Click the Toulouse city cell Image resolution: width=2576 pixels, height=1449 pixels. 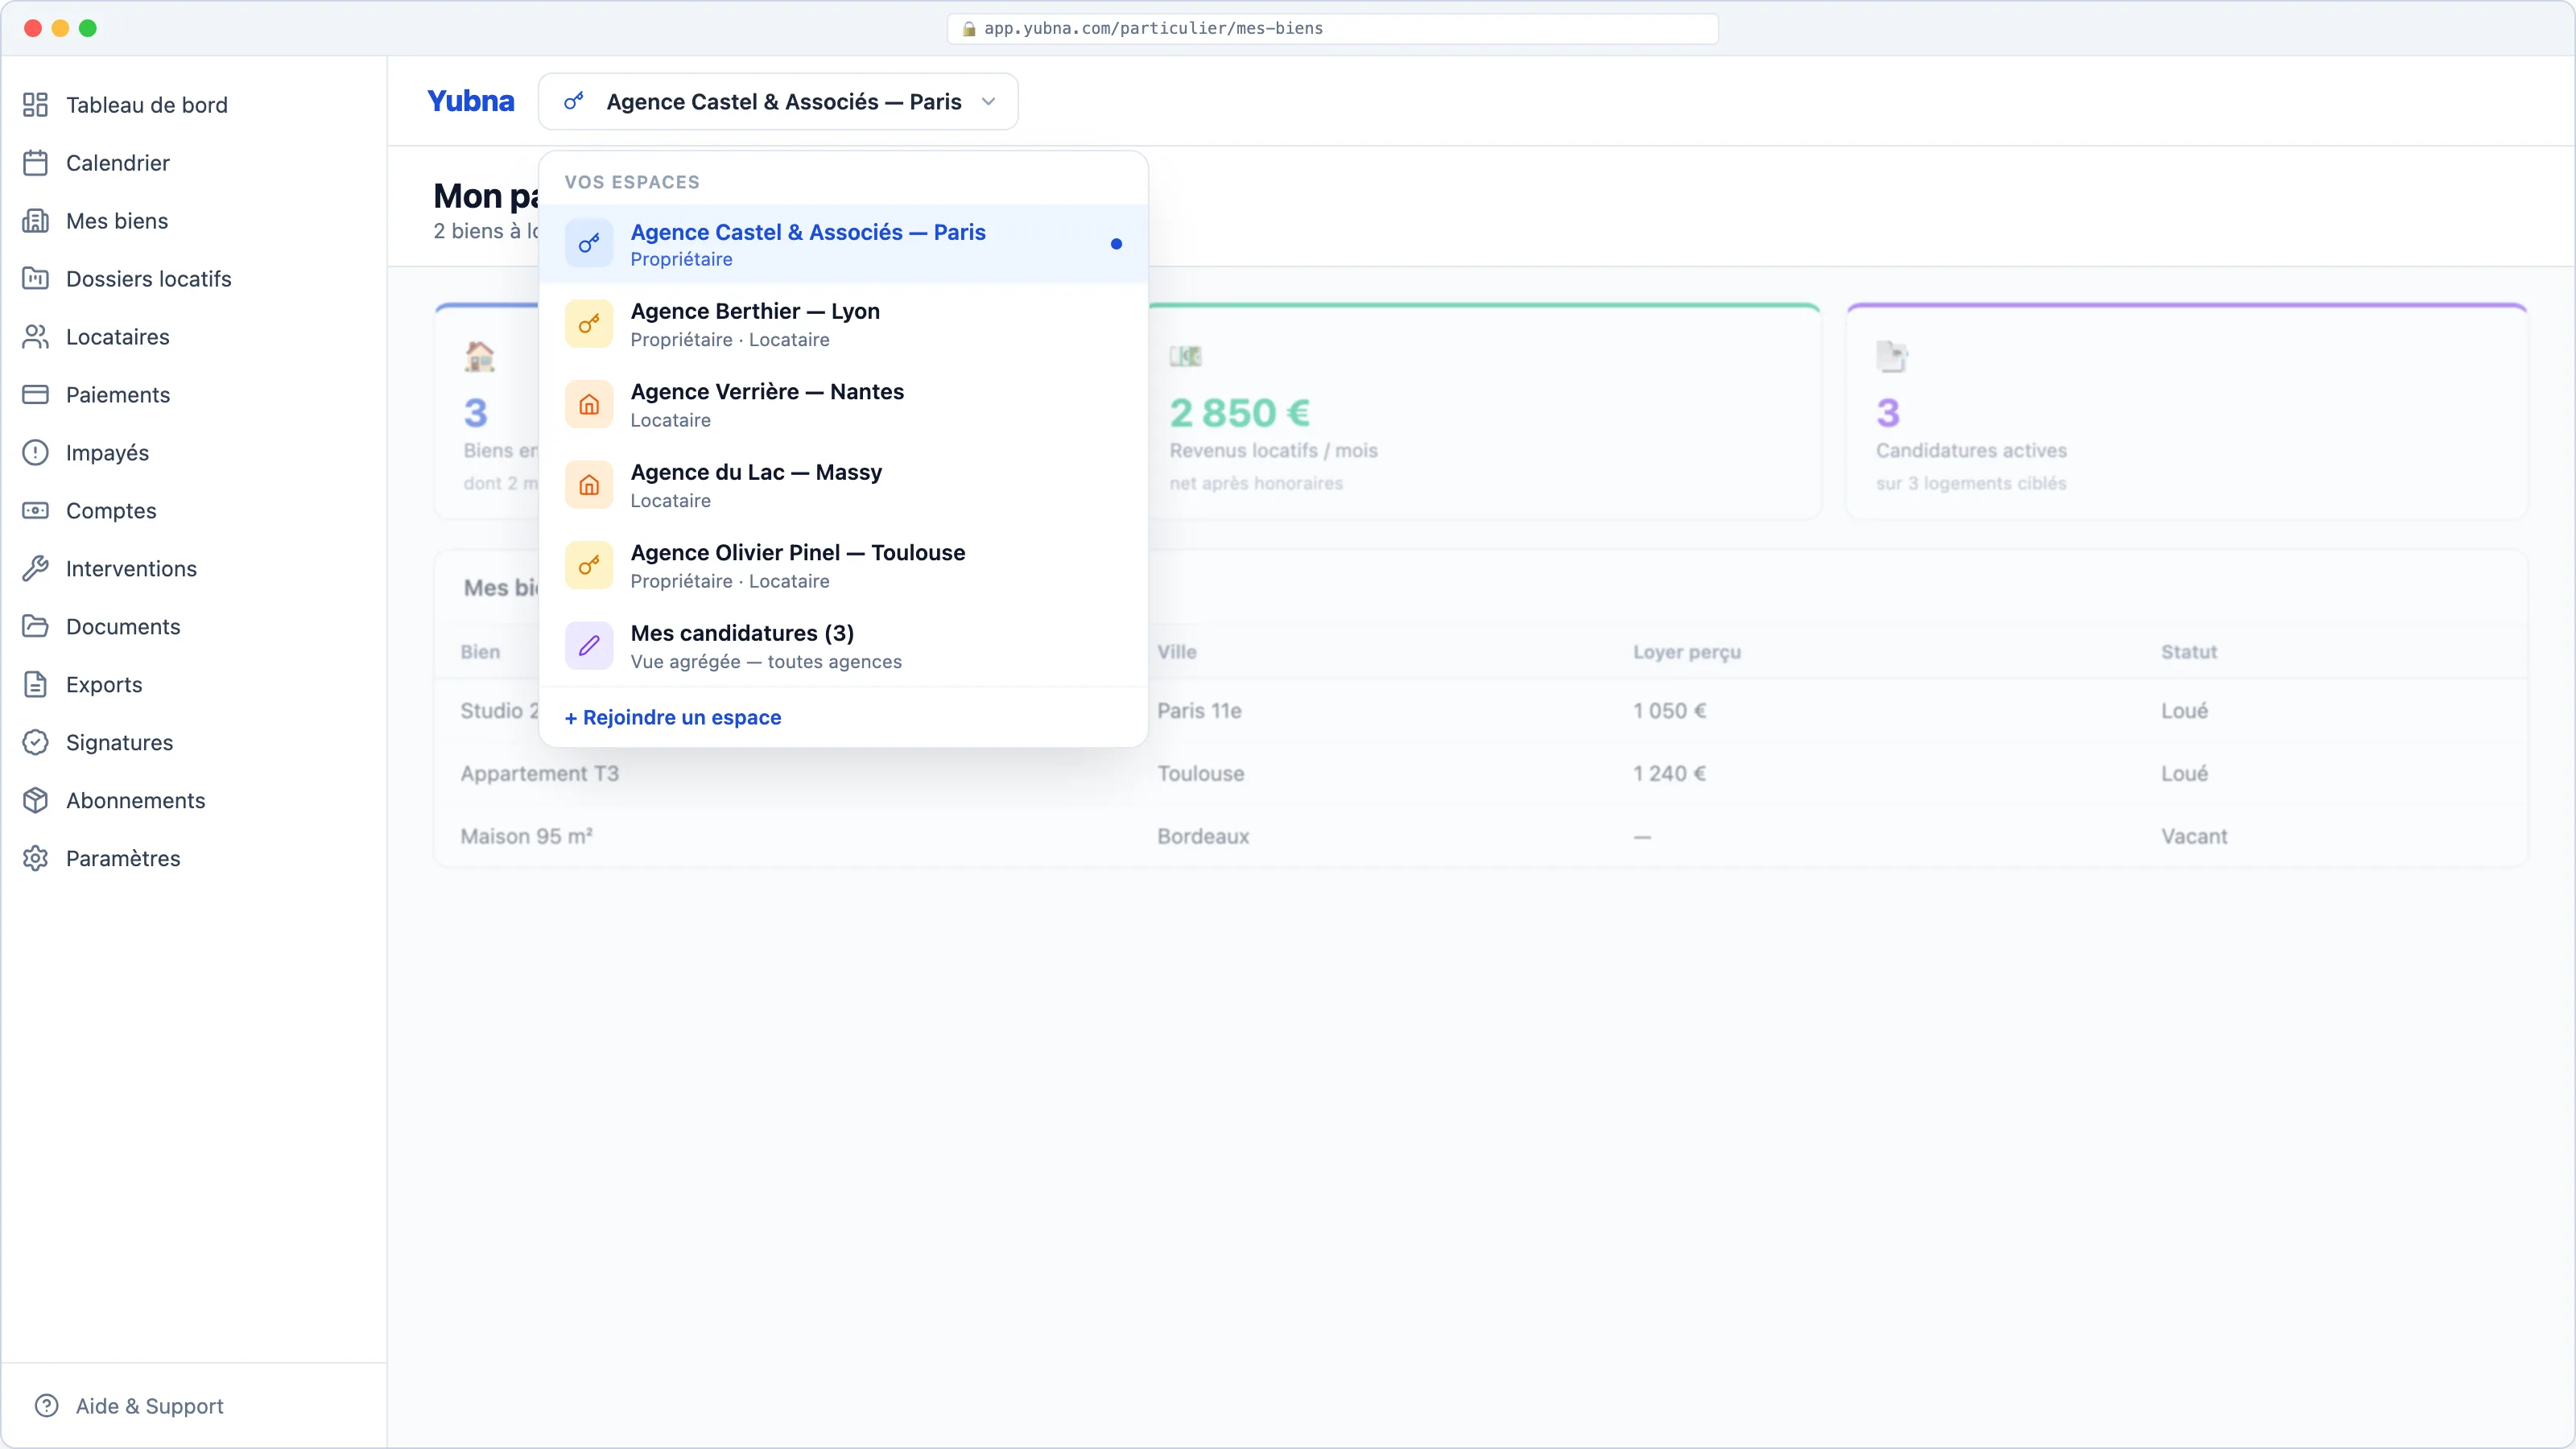pos(1200,774)
